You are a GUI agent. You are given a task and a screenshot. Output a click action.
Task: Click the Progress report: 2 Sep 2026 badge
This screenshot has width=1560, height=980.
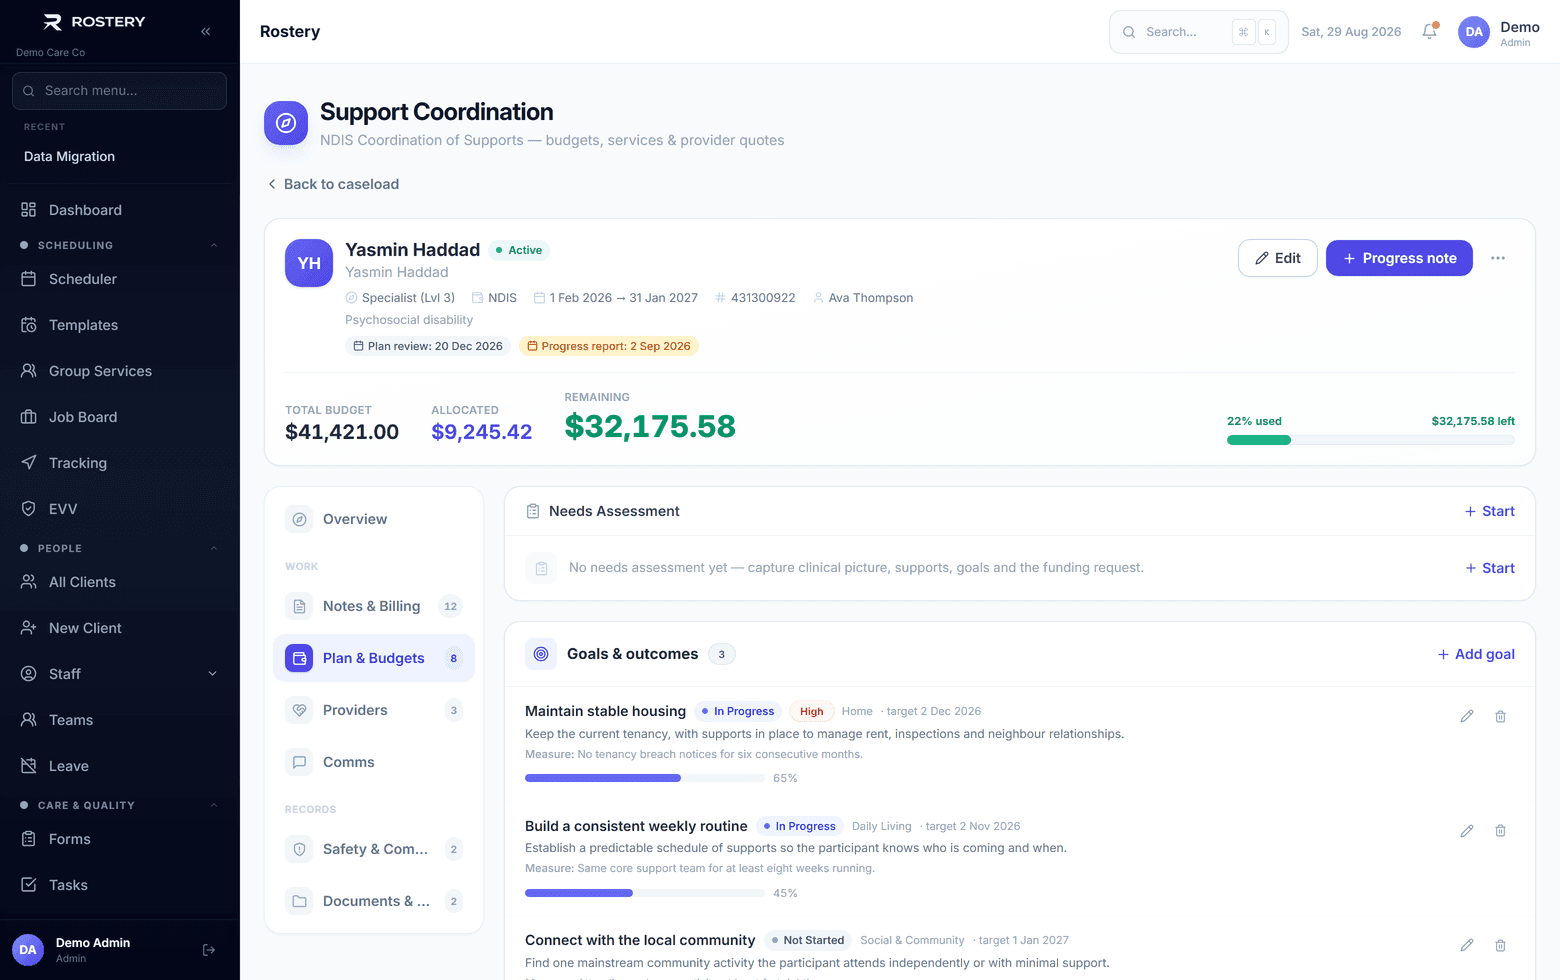click(x=609, y=346)
